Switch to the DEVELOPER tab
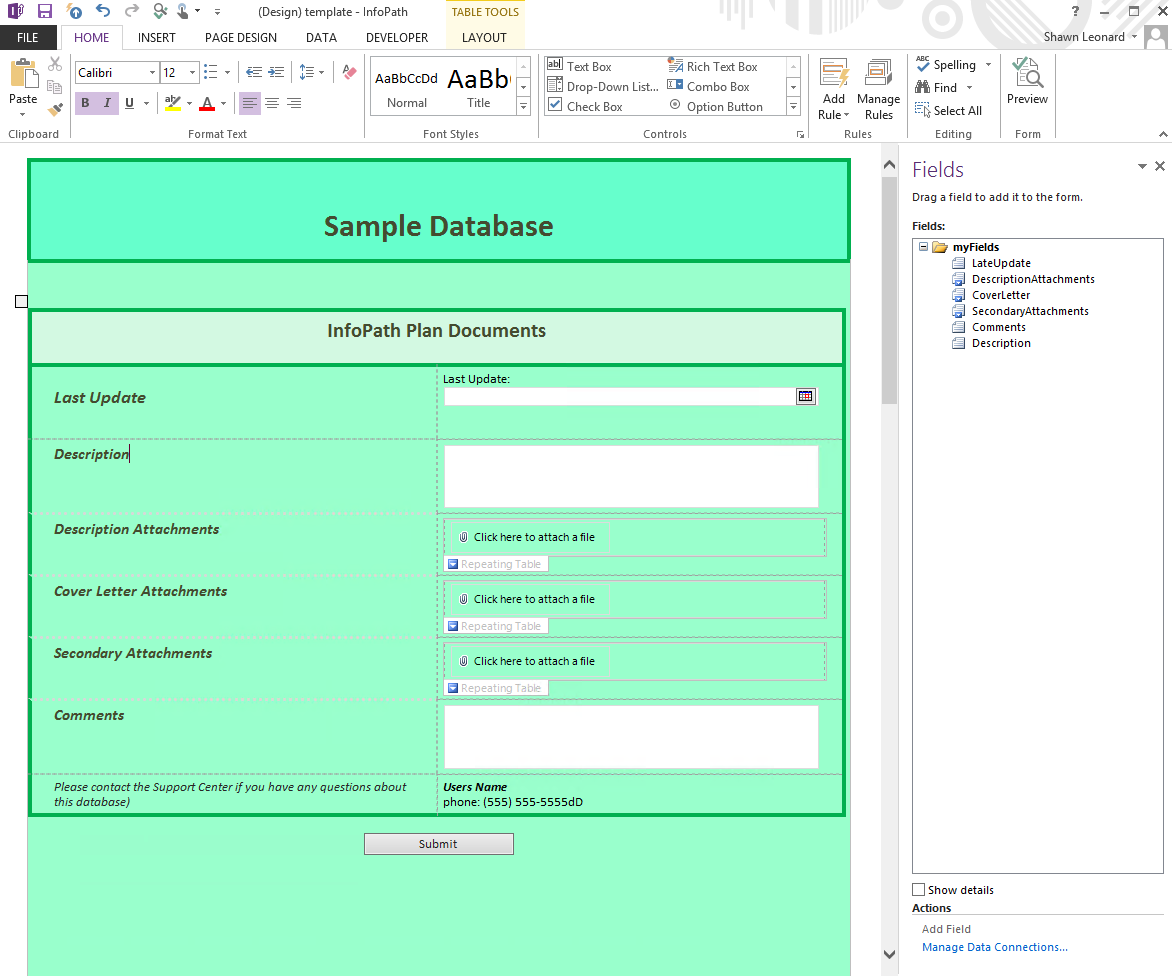Viewport: 1172px width, 976px height. [x=397, y=37]
